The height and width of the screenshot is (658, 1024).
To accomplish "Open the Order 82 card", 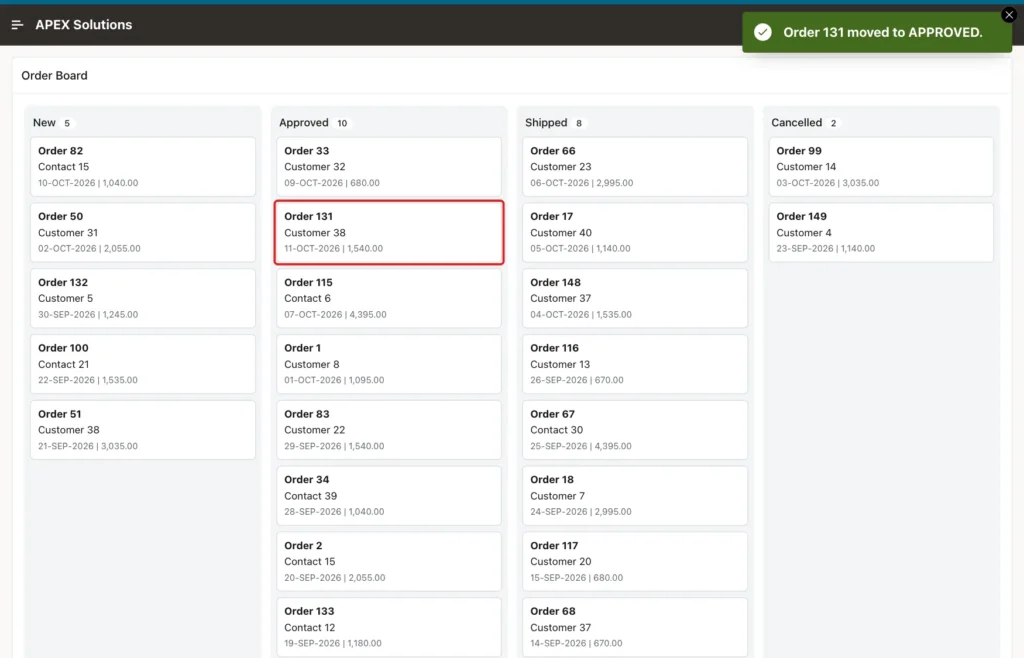I will tap(143, 166).
